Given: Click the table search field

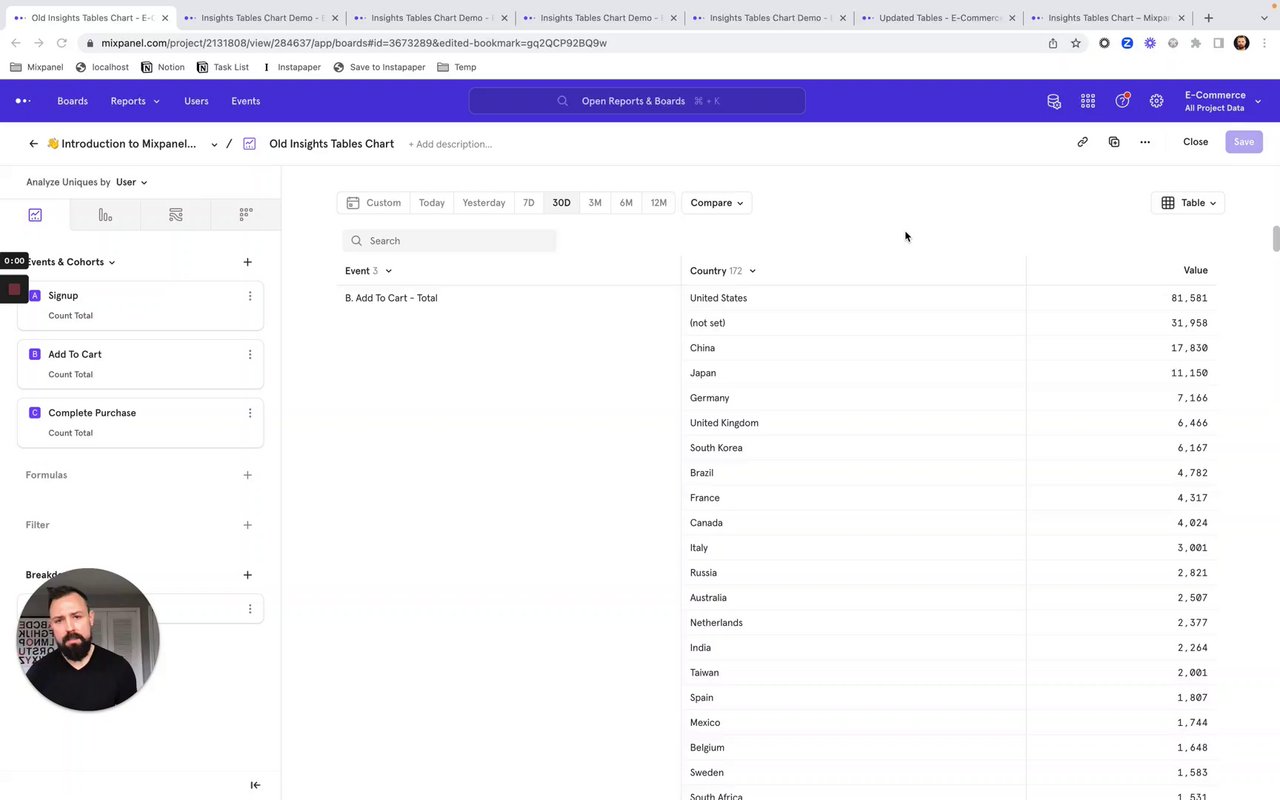Looking at the screenshot, I should pyautogui.click(x=450, y=241).
